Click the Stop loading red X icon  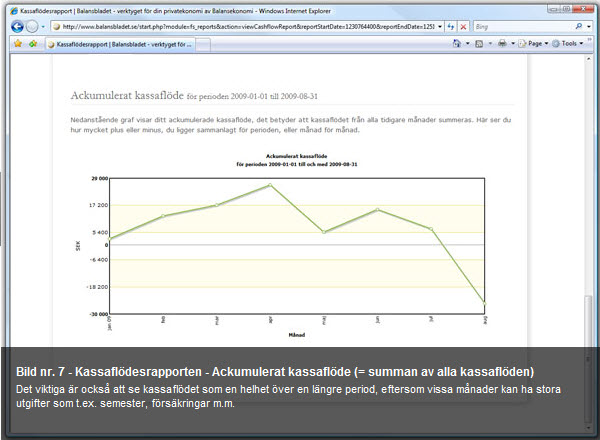click(x=461, y=26)
